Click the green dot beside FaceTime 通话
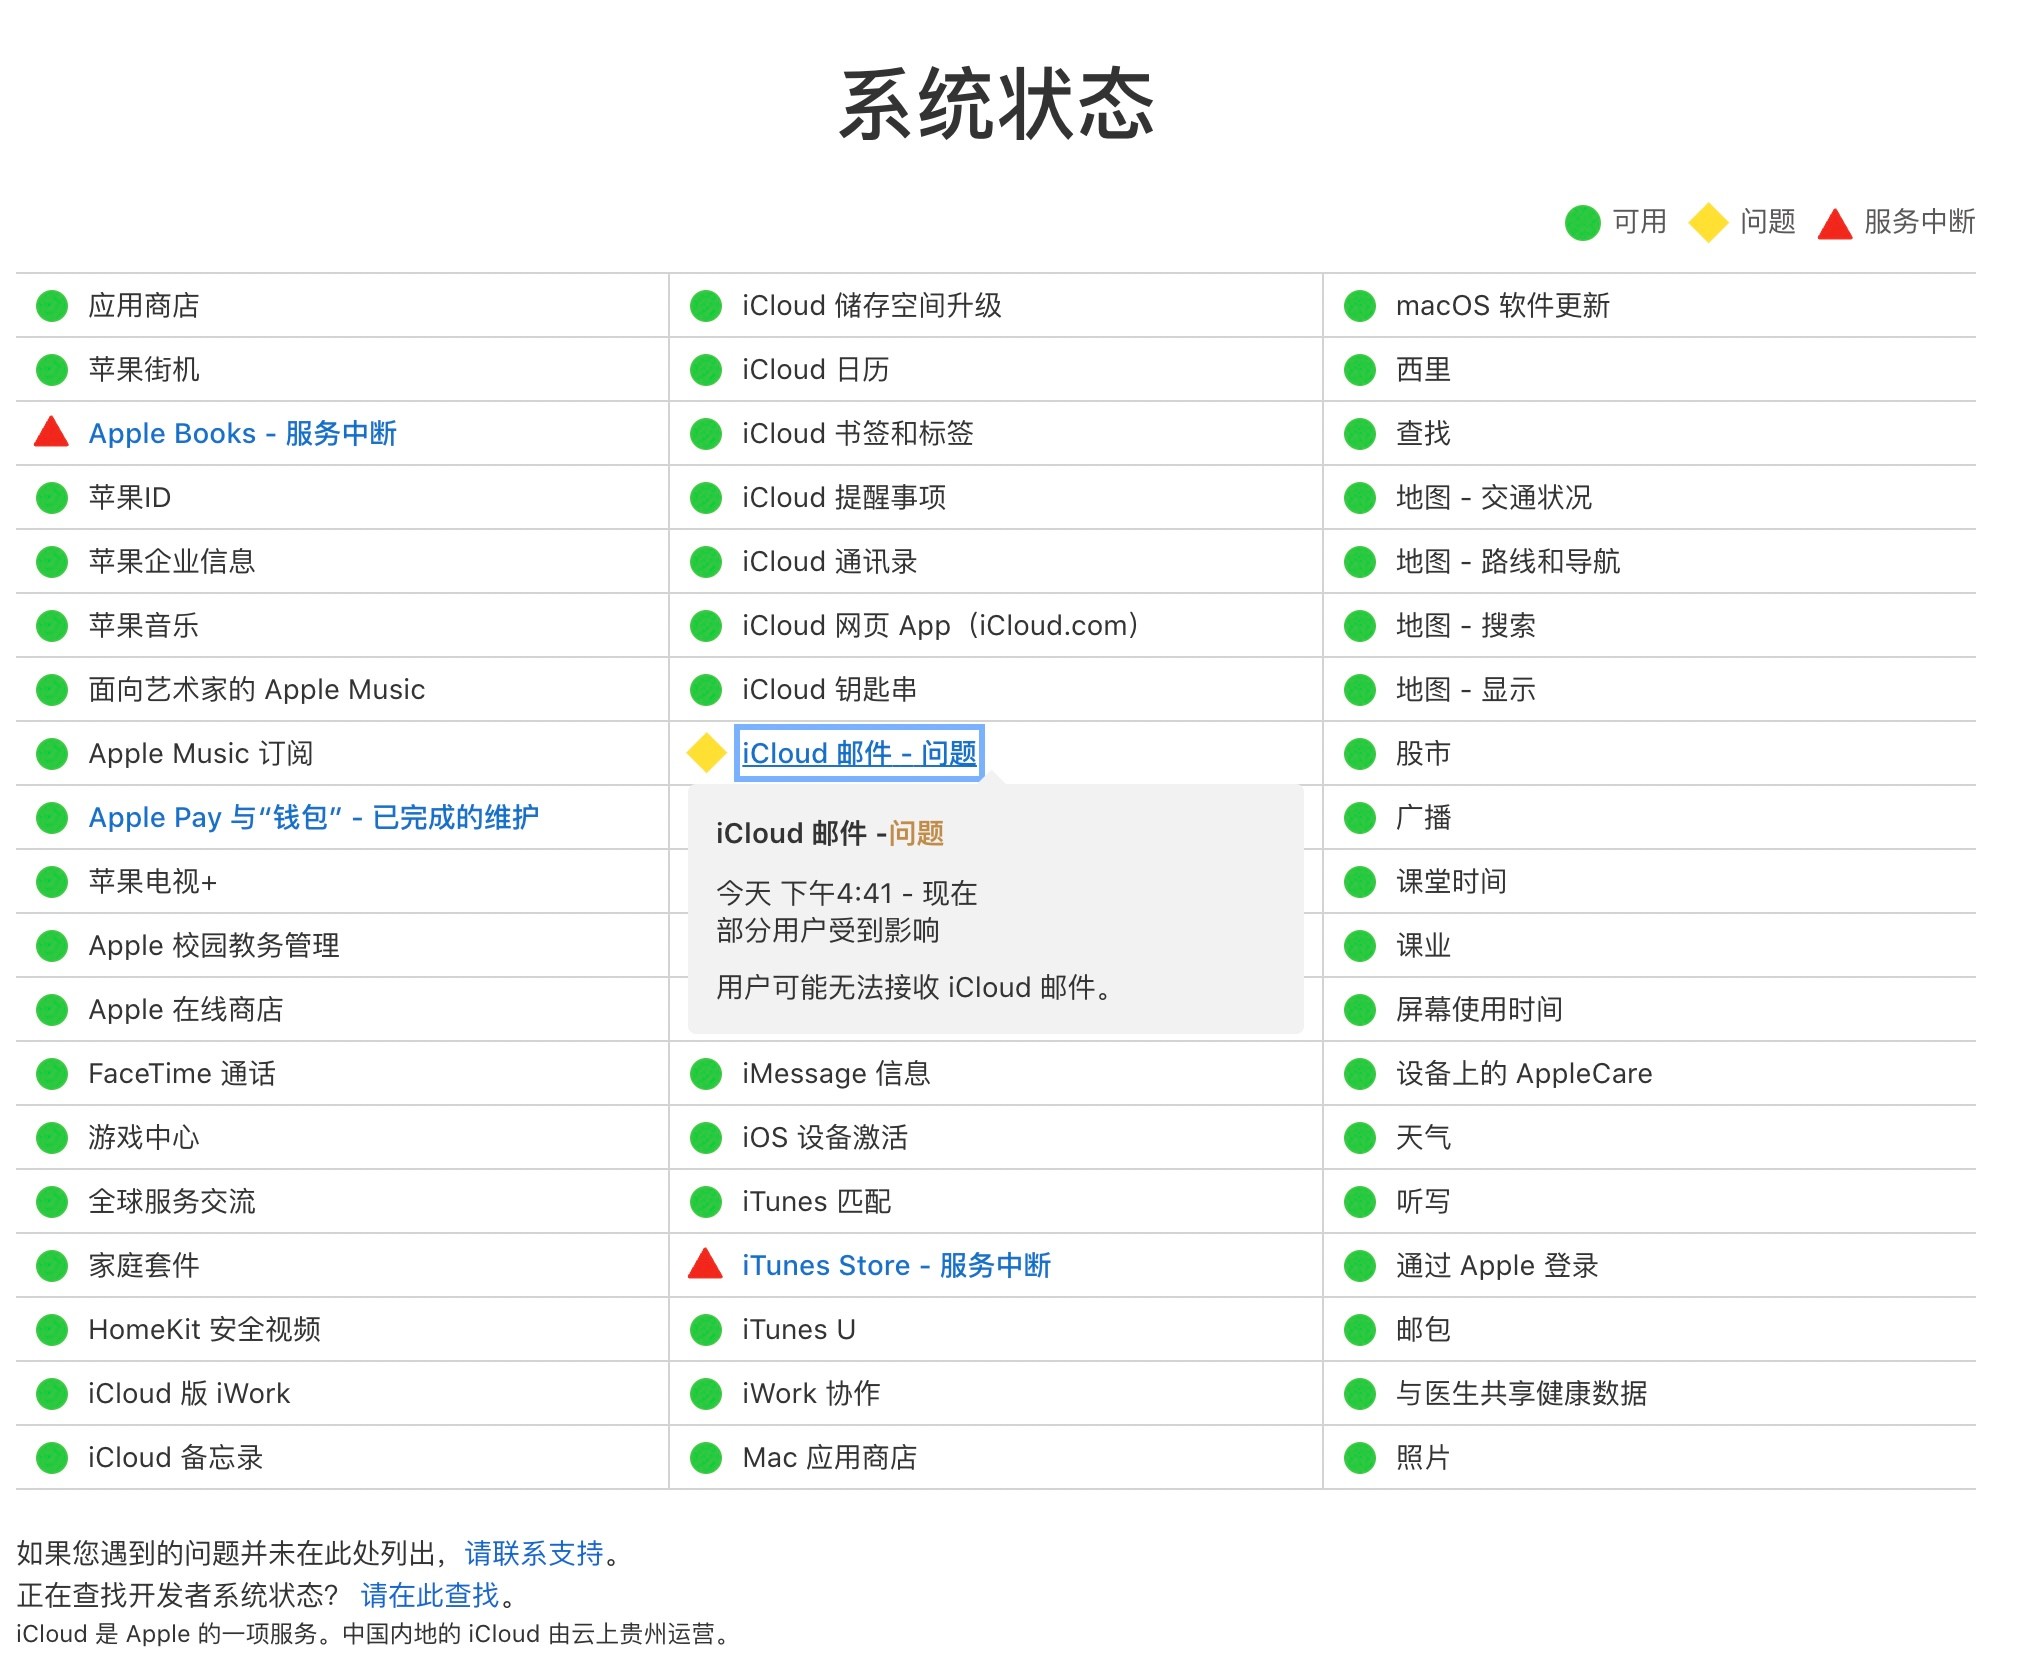 click(51, 1073)
